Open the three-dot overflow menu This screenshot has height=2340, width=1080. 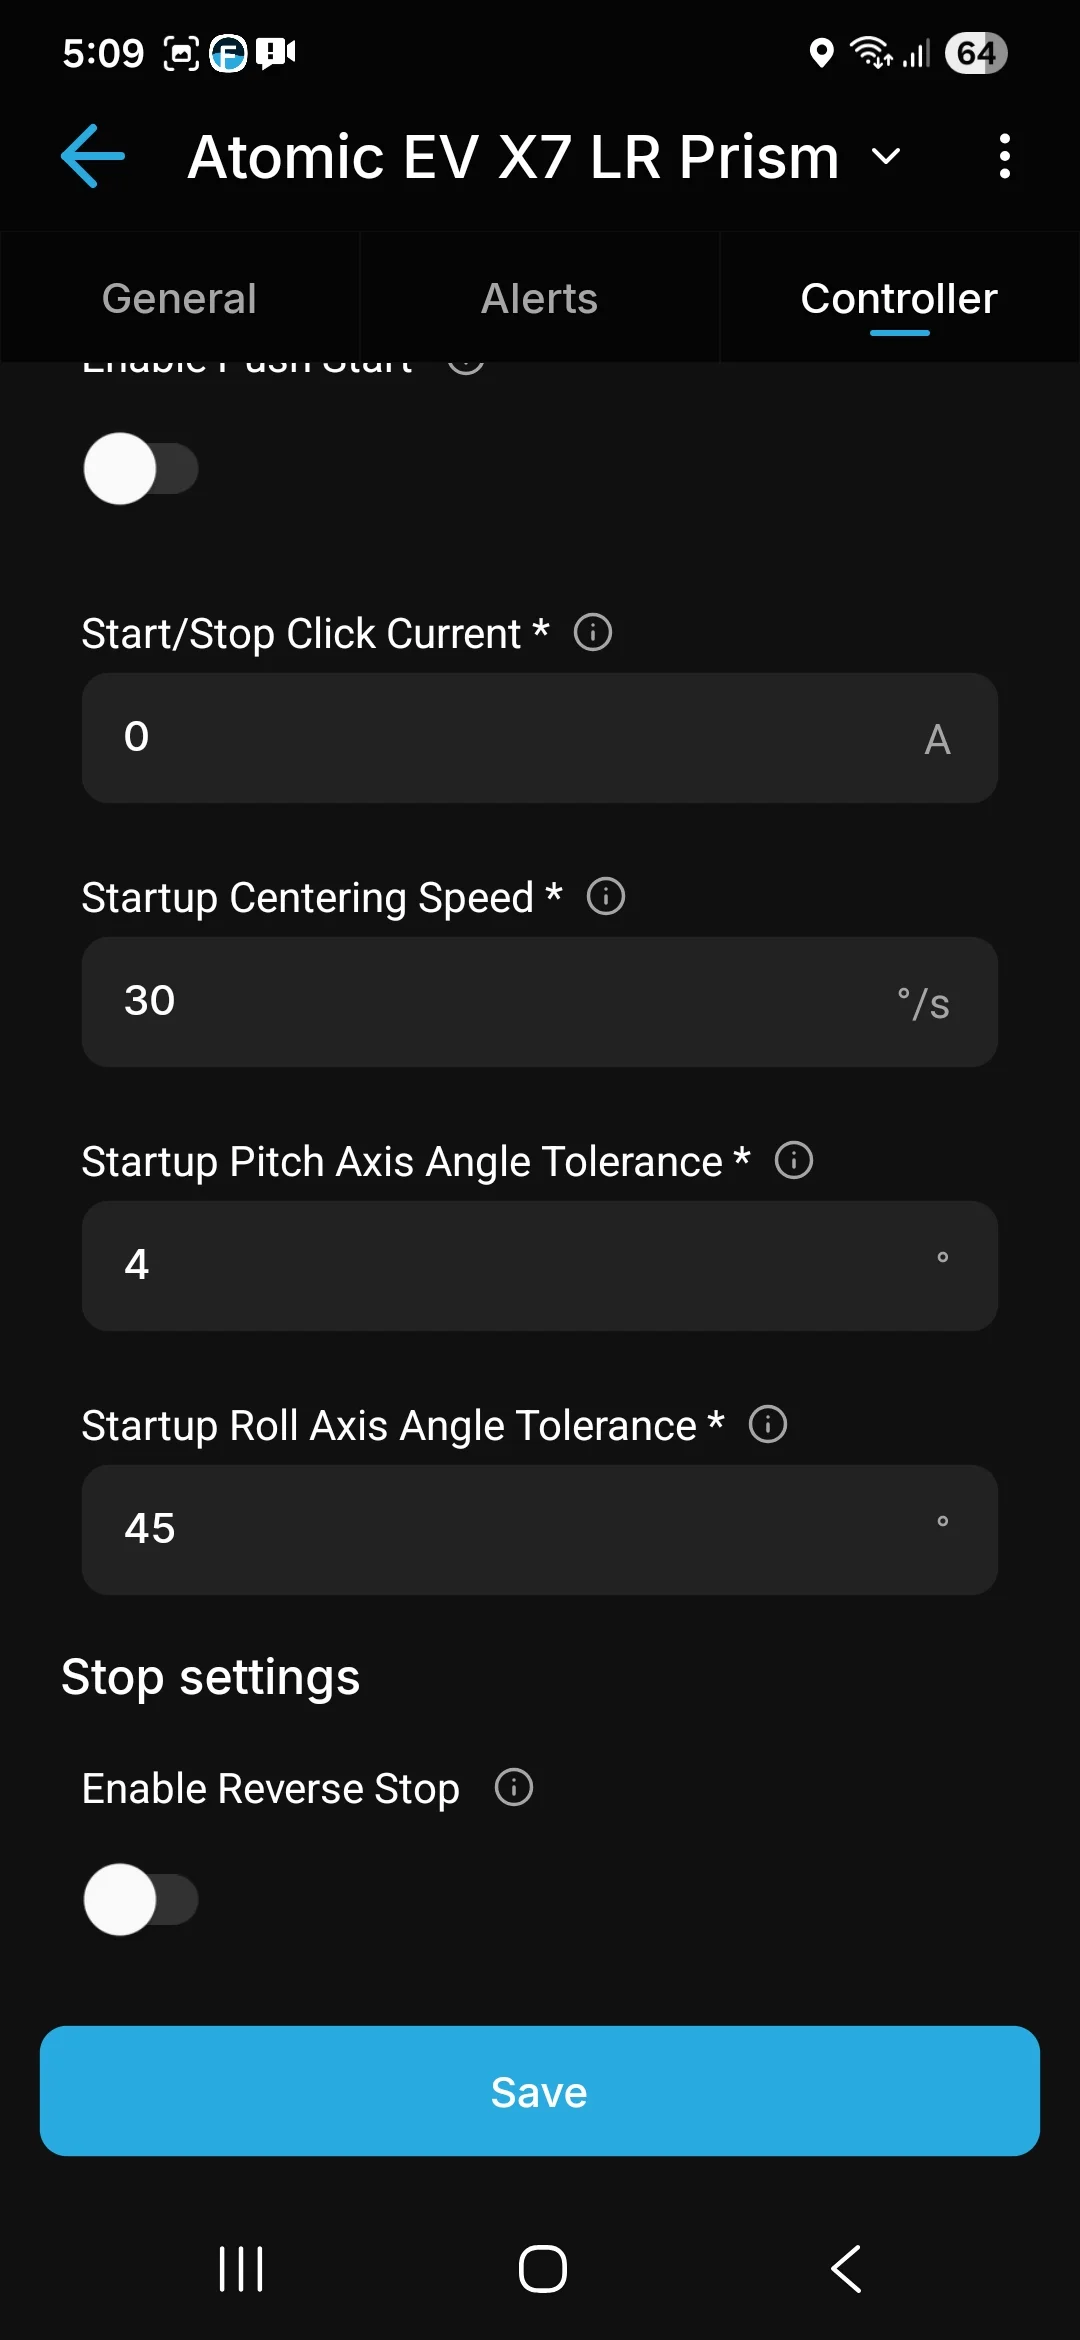(1004, 157)
